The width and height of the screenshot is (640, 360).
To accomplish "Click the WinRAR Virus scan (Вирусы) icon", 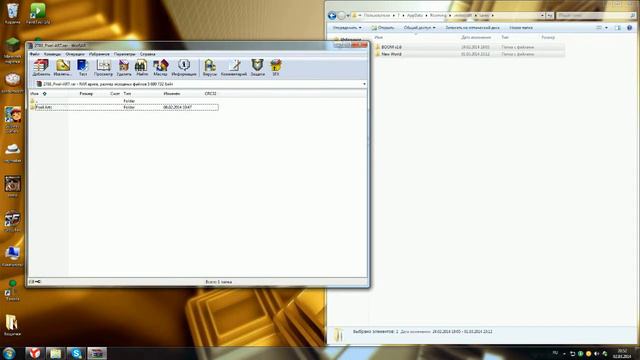I will [210, 68].
